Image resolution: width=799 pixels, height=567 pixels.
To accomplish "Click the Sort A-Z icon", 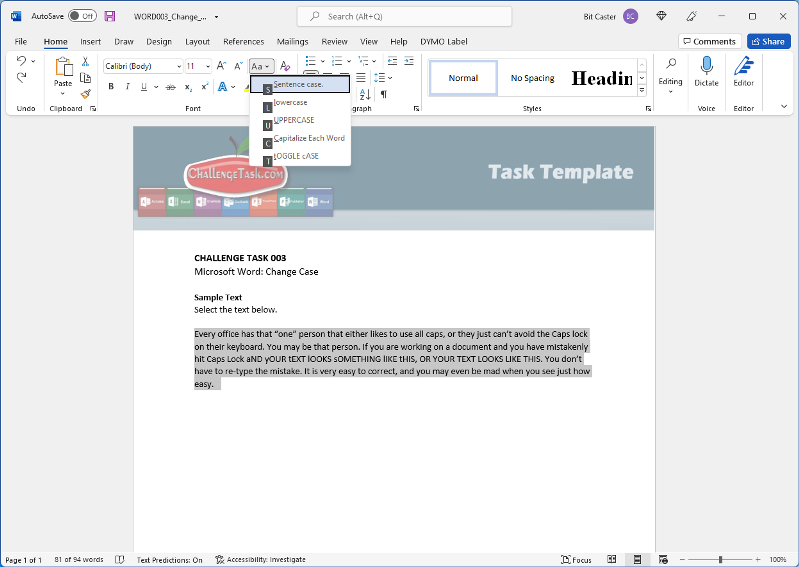I will coord(365,94).
